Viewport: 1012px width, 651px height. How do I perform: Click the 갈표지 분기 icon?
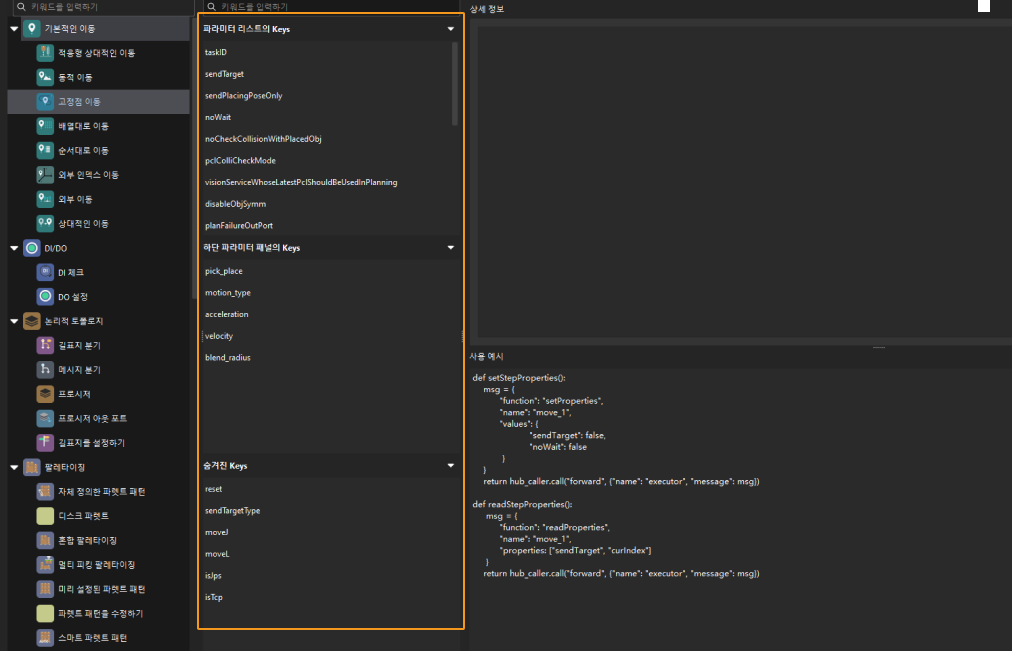pos(45,345)
